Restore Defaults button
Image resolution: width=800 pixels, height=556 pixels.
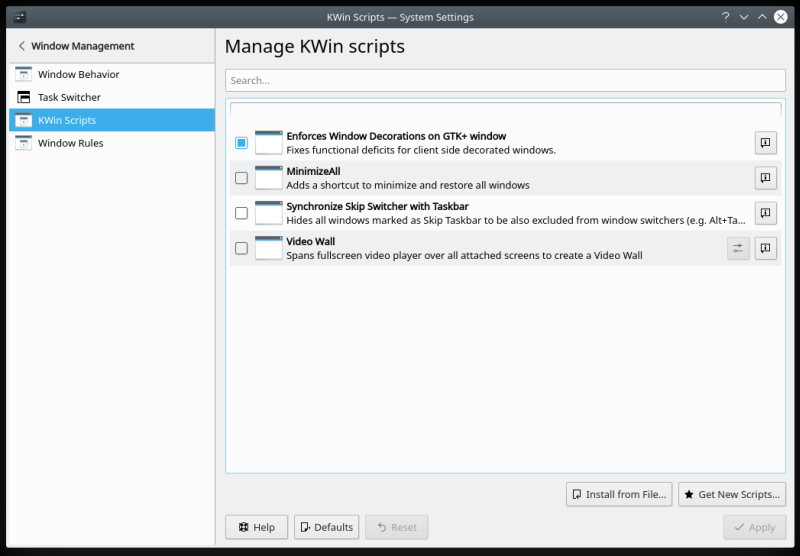(x=327, y=527)
